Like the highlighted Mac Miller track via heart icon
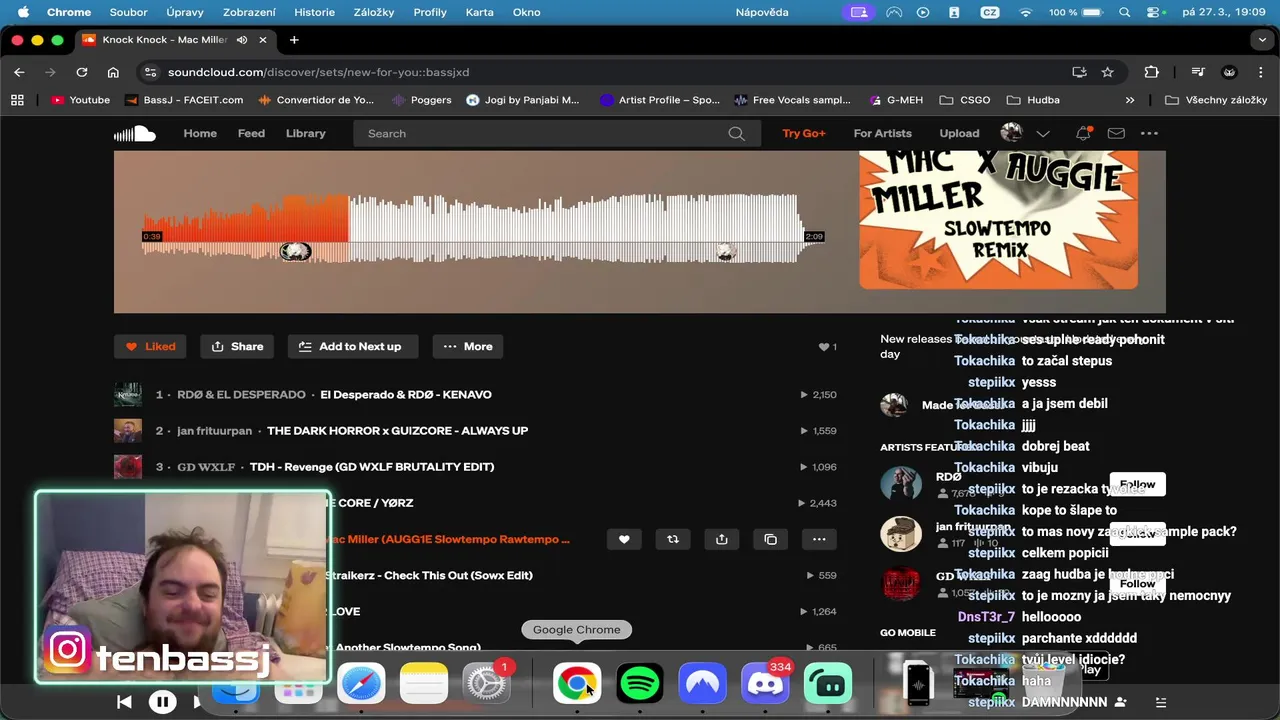 pyautogui.click(x=624, y=539)
